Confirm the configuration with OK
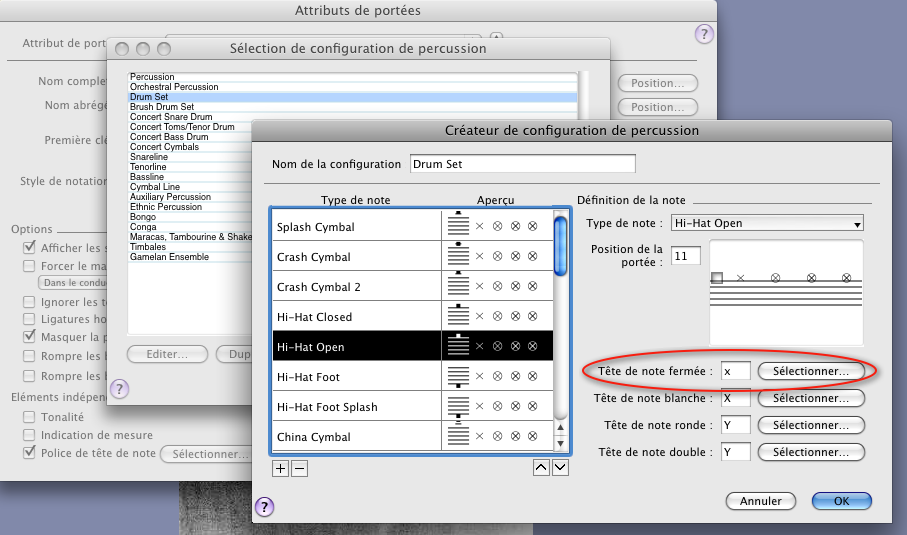Image resolution: width=907 pixels, height=535 pixels. click(841, 501)
